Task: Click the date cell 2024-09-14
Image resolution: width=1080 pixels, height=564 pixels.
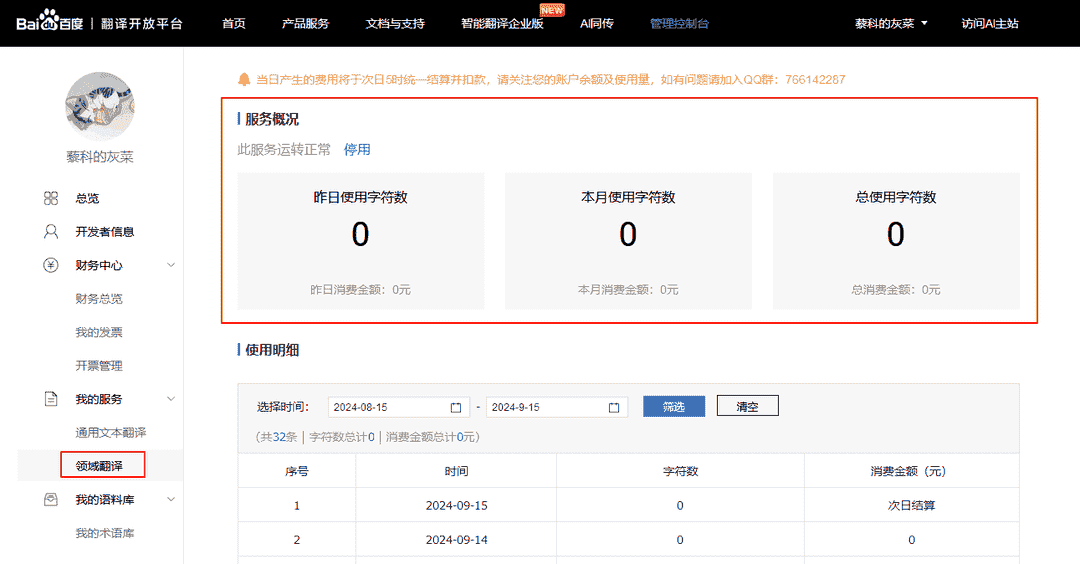Action: (x=457, y=539)
